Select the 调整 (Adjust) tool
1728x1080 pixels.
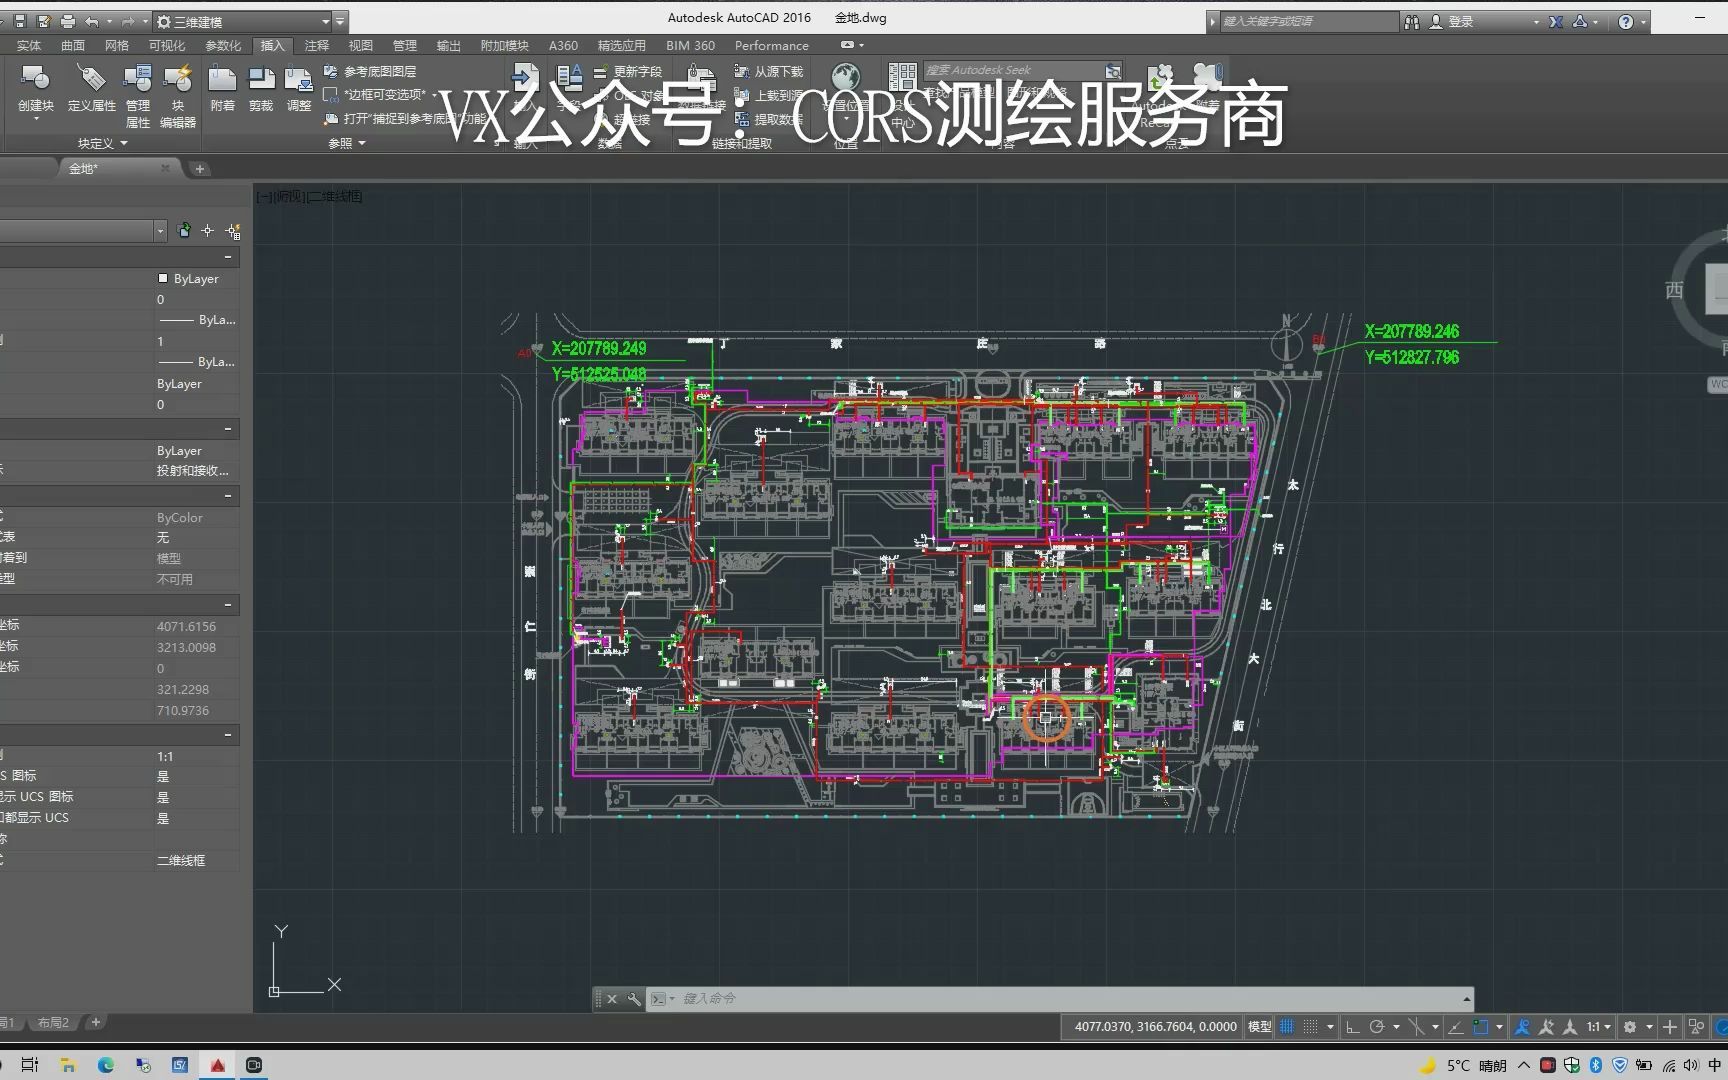click(299, 89)
